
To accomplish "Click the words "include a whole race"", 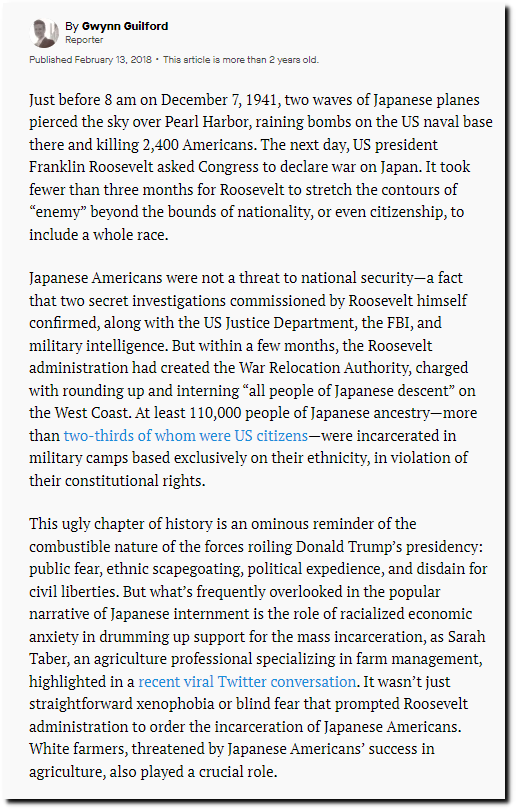I will [97, 235].
